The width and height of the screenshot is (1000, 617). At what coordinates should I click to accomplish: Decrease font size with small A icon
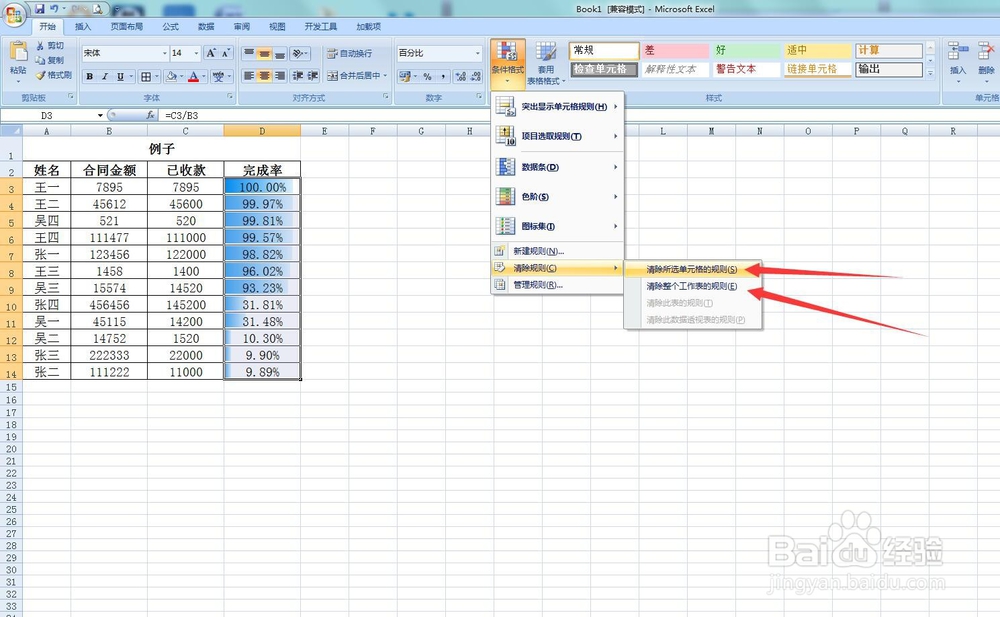(x=226, y=53)
